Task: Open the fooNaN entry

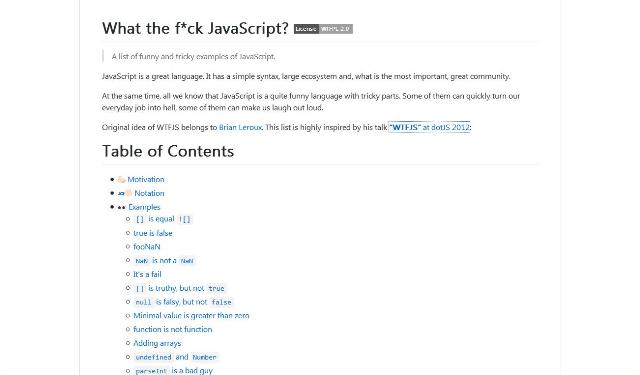Action: point(147,247)
